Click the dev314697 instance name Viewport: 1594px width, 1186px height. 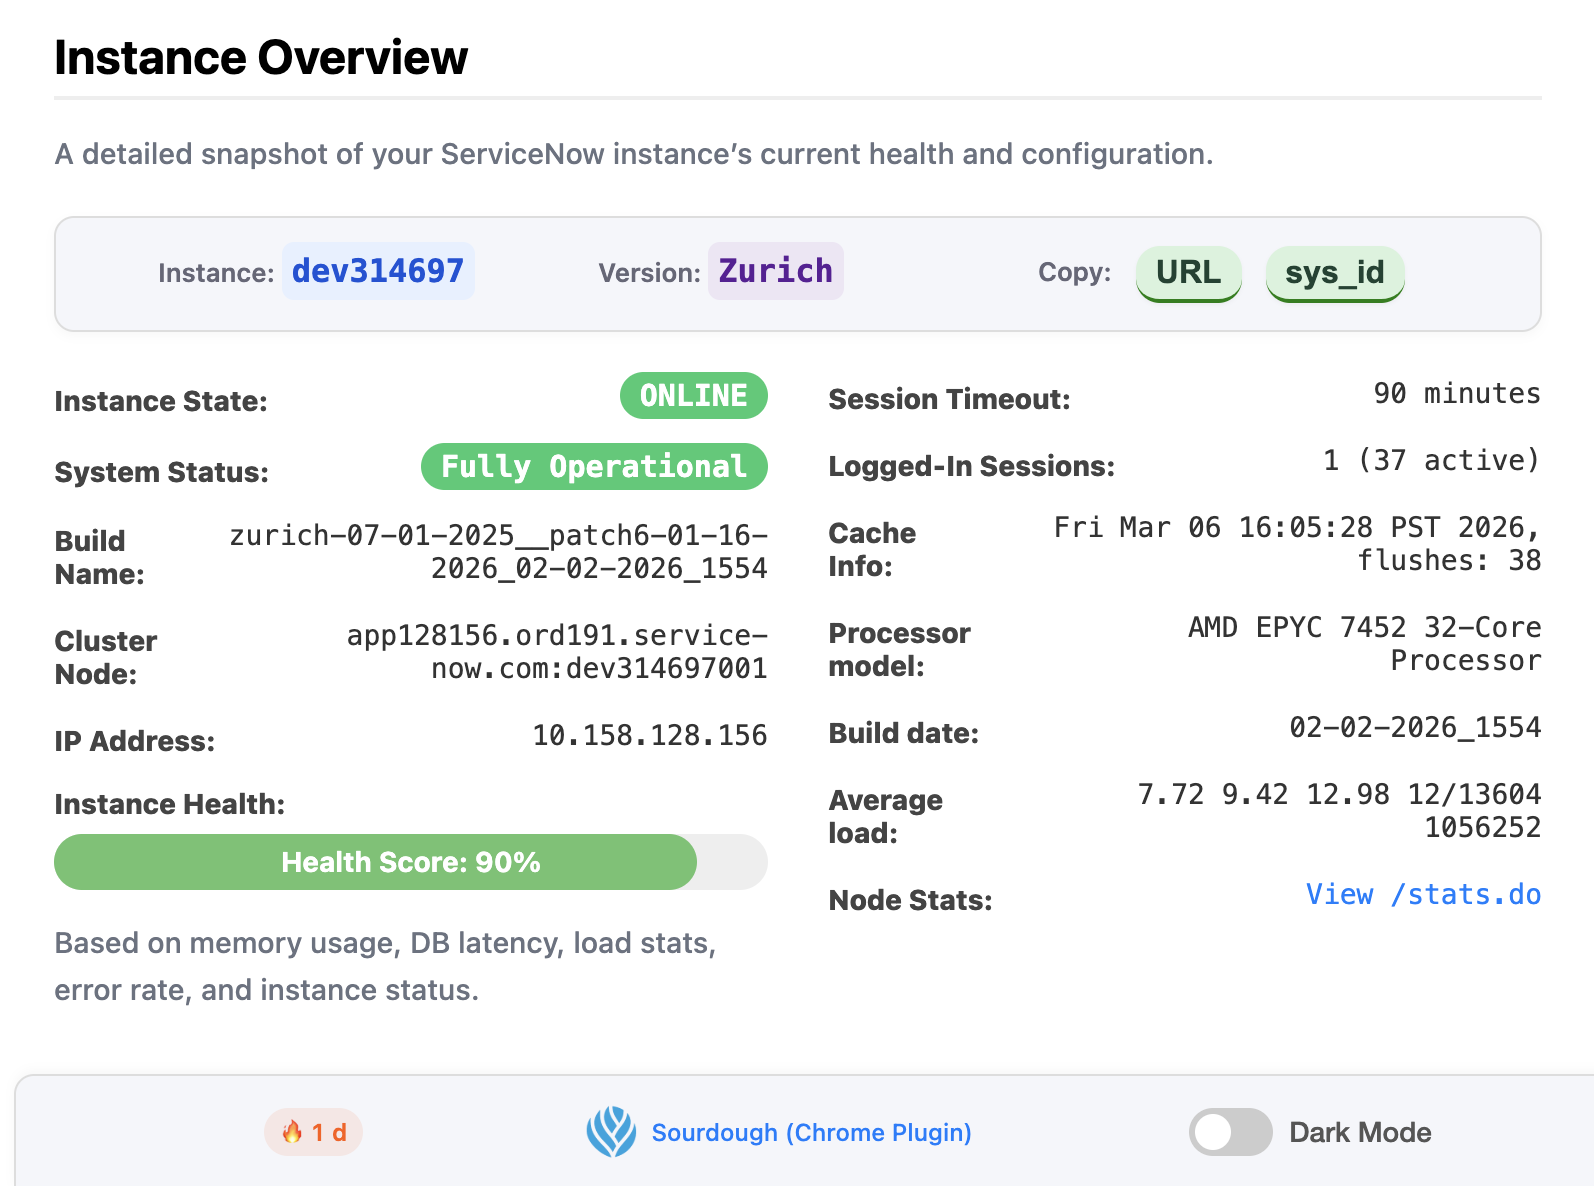coord(378,271)
